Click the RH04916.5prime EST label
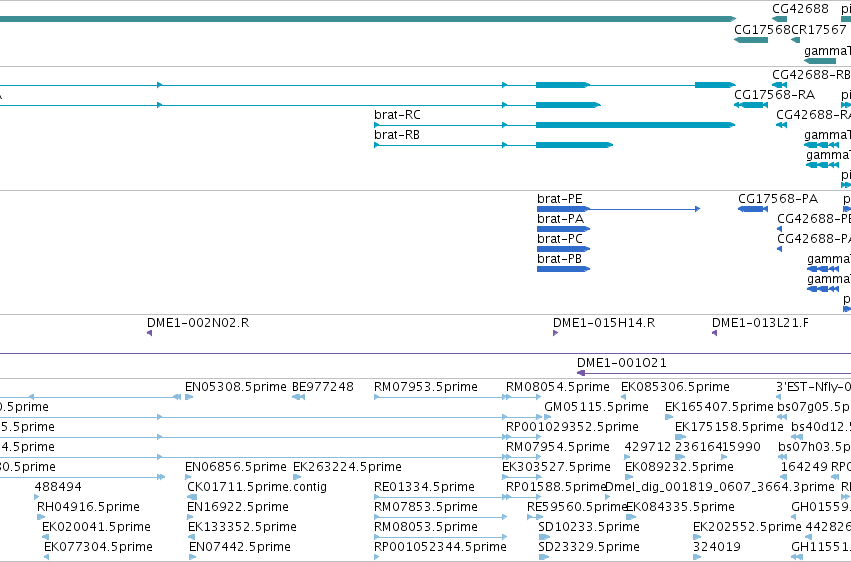 point(88,507)
